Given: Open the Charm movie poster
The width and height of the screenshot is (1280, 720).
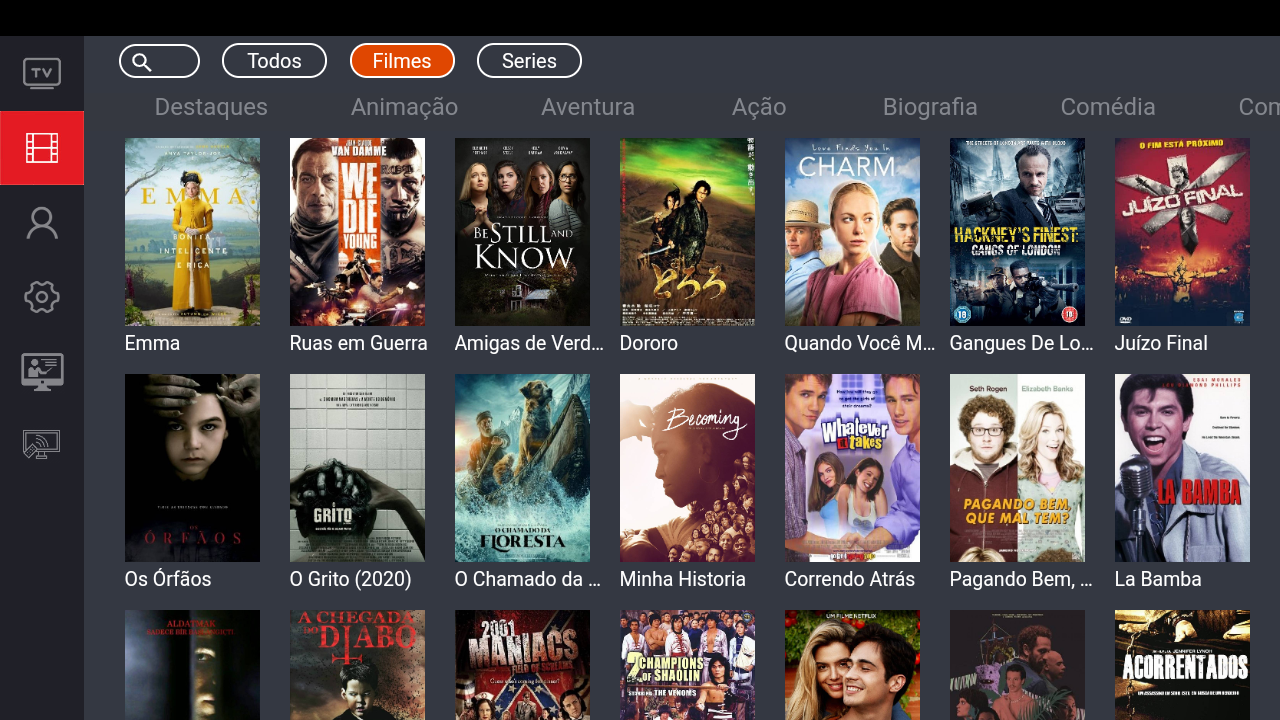Looking at the screenshot, I should pos(852,232).
